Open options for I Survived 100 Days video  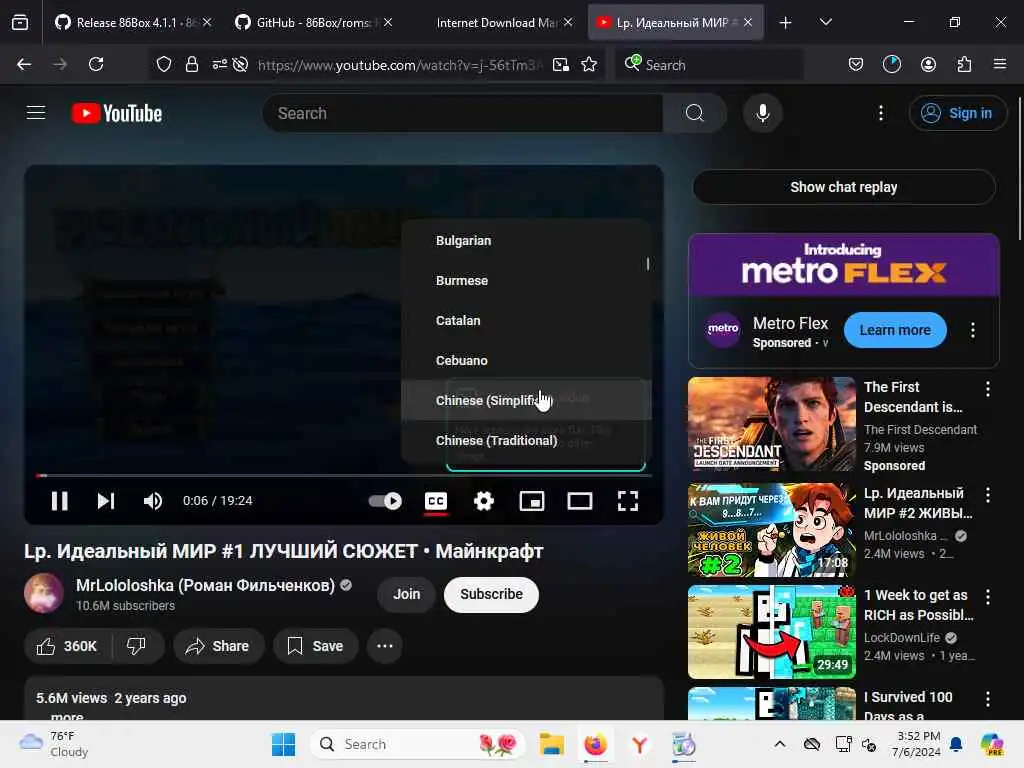pyautogui.click(x=987, y=699)
